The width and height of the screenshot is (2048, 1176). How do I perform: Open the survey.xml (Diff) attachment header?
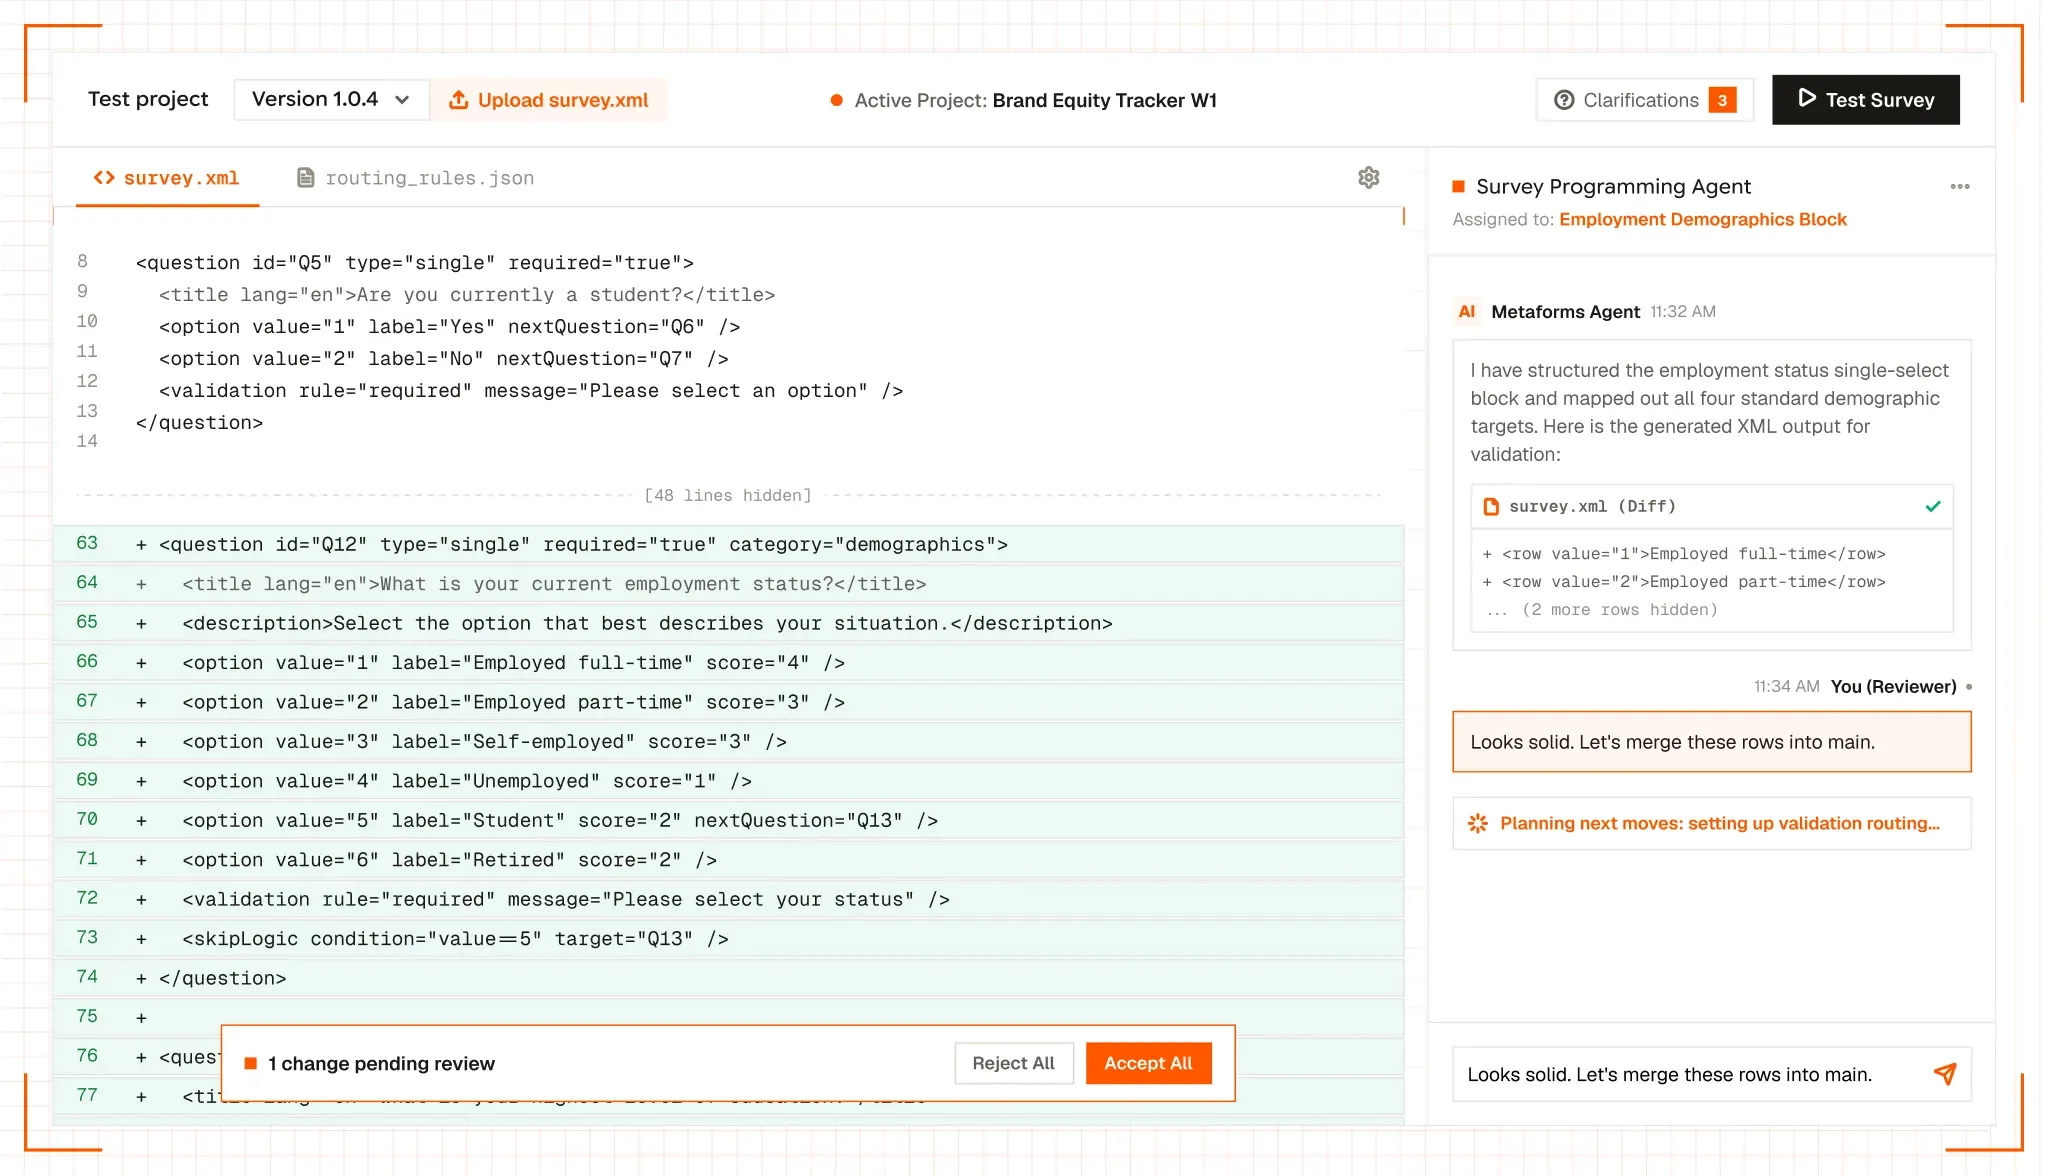(x=1711, y=506)
